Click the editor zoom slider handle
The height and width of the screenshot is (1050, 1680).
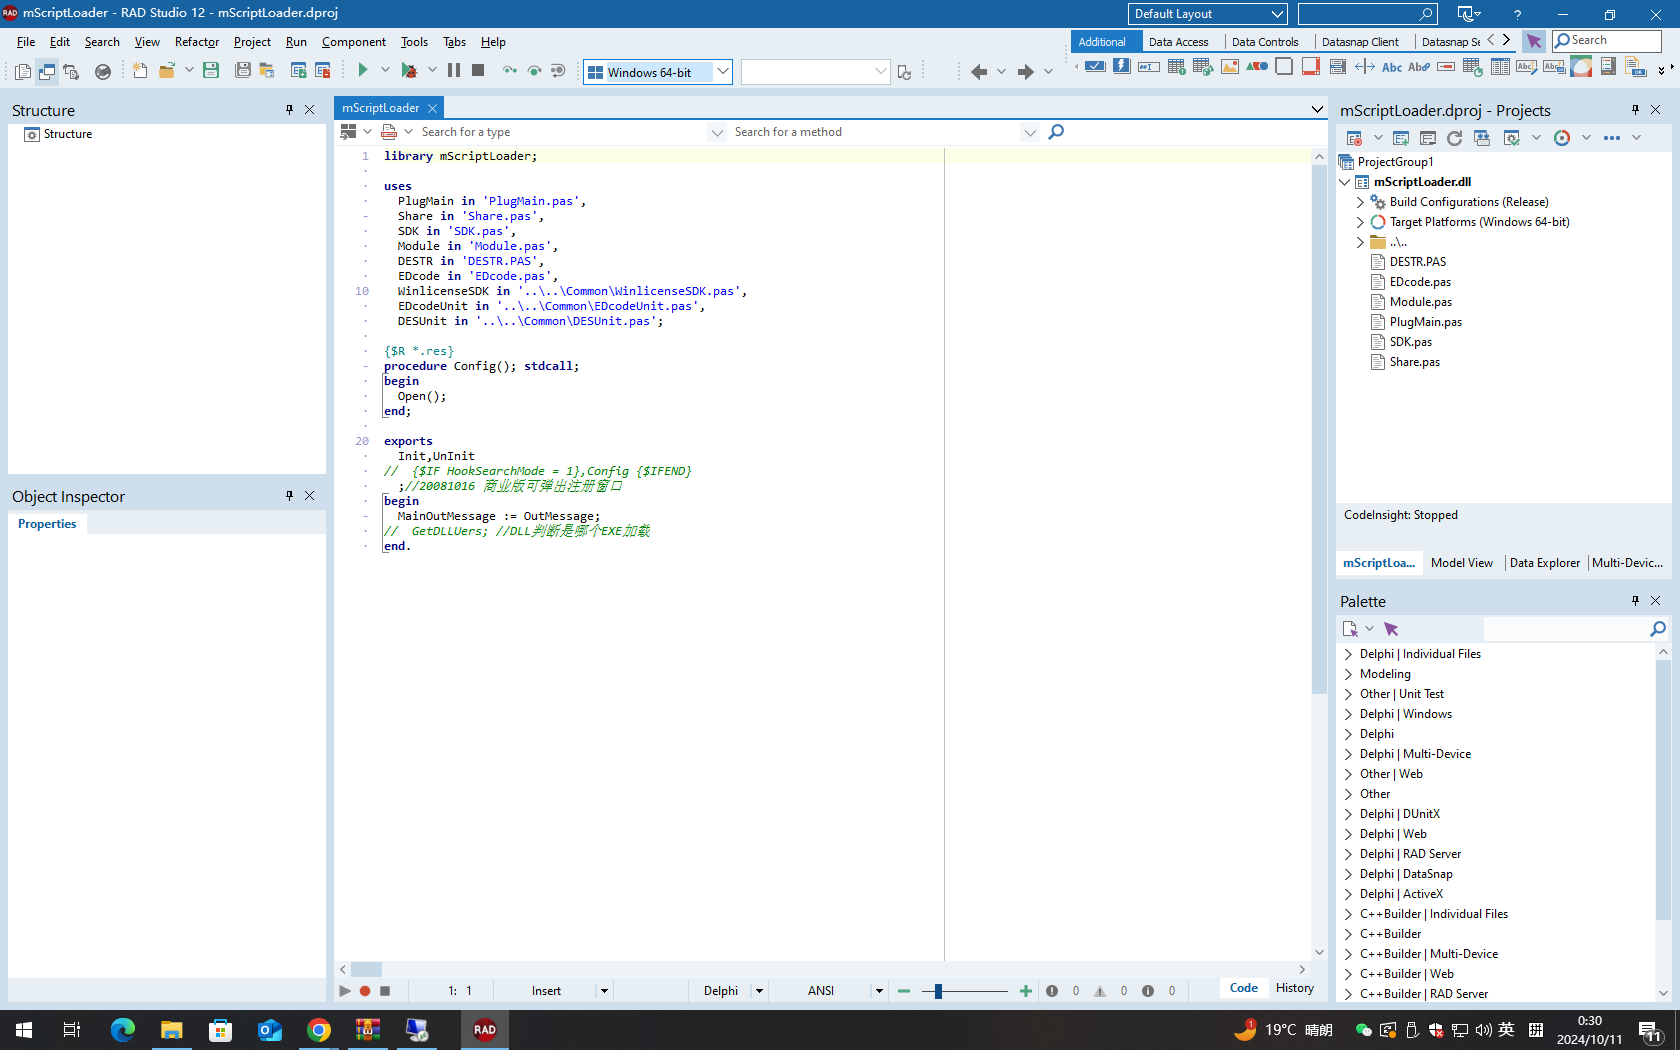pyautogui.click(x=938, y=991)
